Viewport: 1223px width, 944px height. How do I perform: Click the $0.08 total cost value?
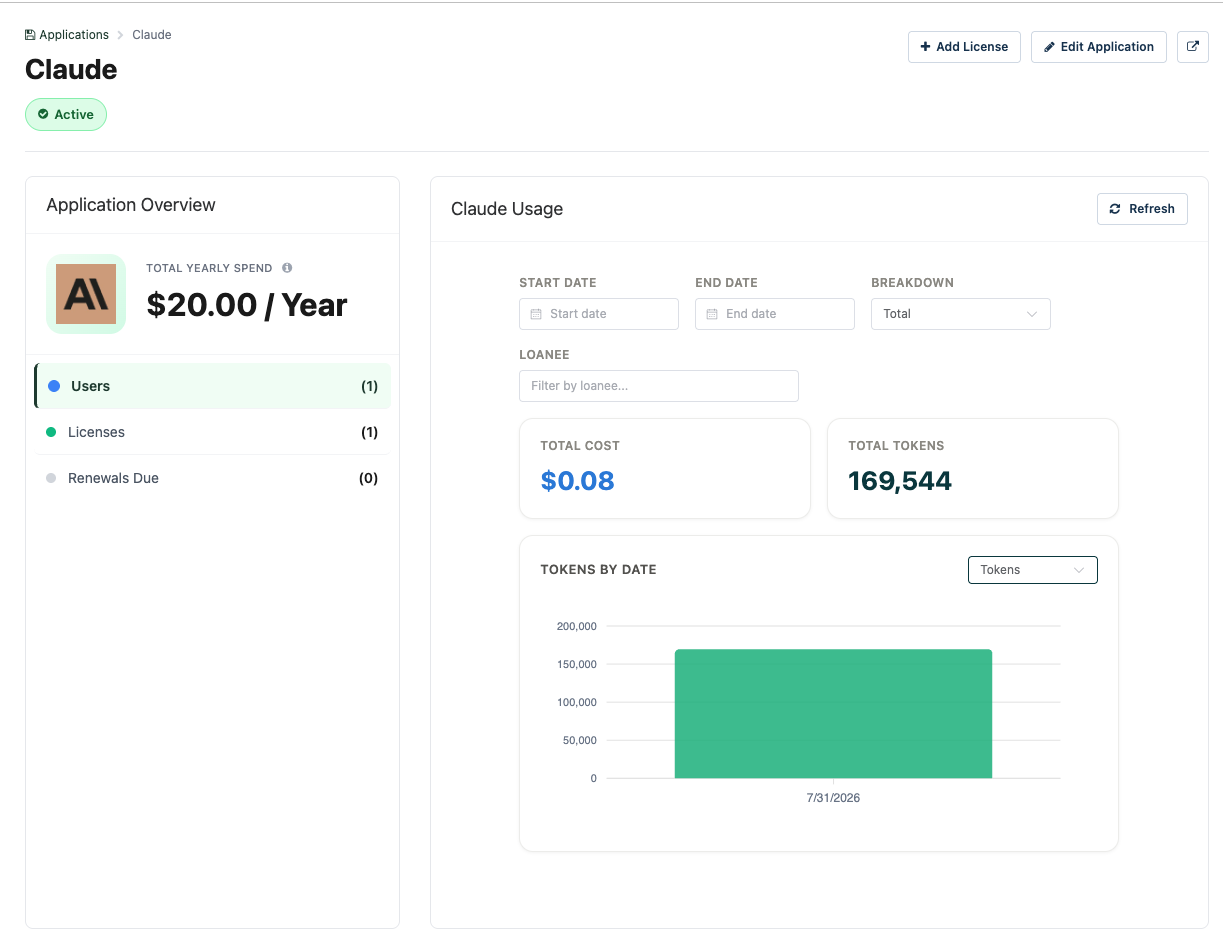pyautogui.click(x=578, y=481)
